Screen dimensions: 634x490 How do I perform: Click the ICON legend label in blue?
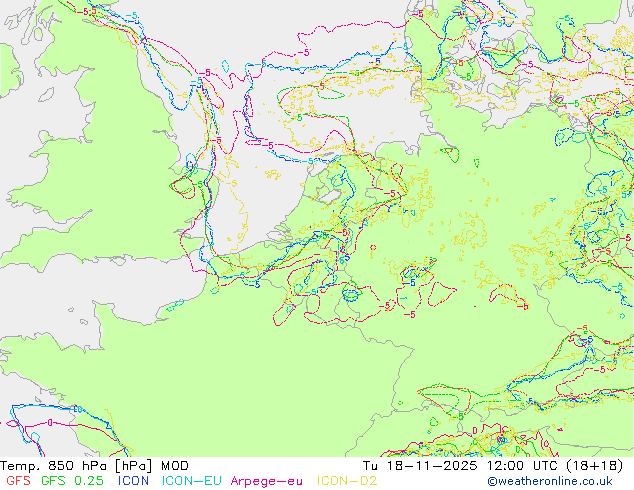pyautogui.click(x=133, y=481)
